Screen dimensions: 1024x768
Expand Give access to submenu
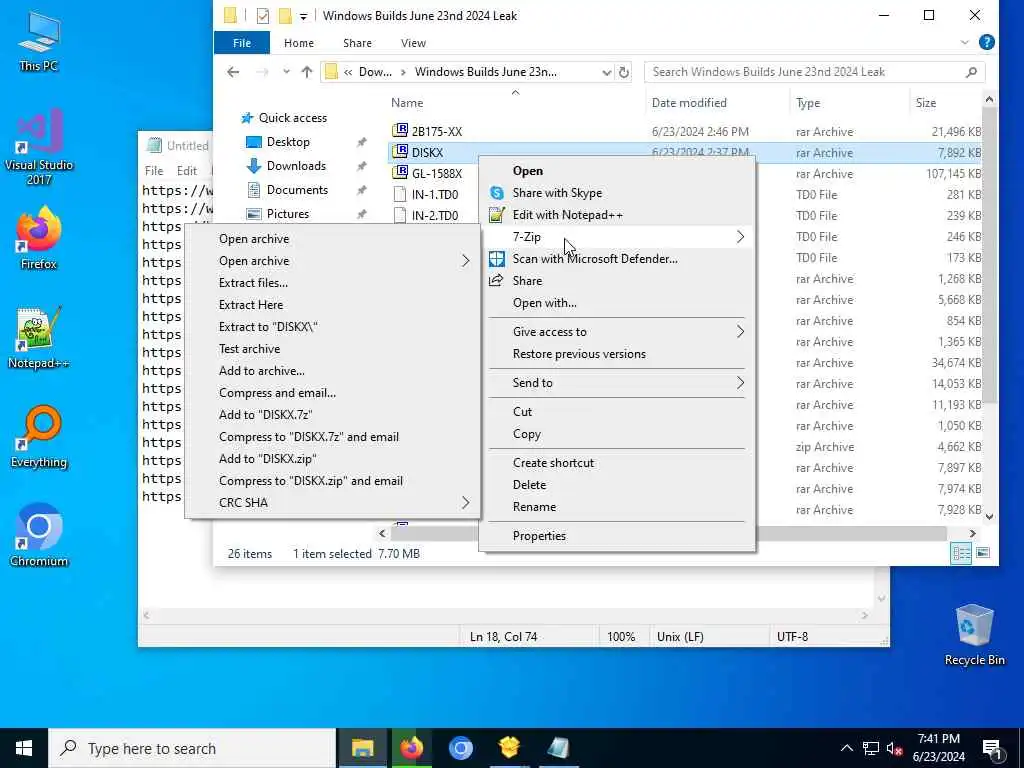tap(740, 331)
